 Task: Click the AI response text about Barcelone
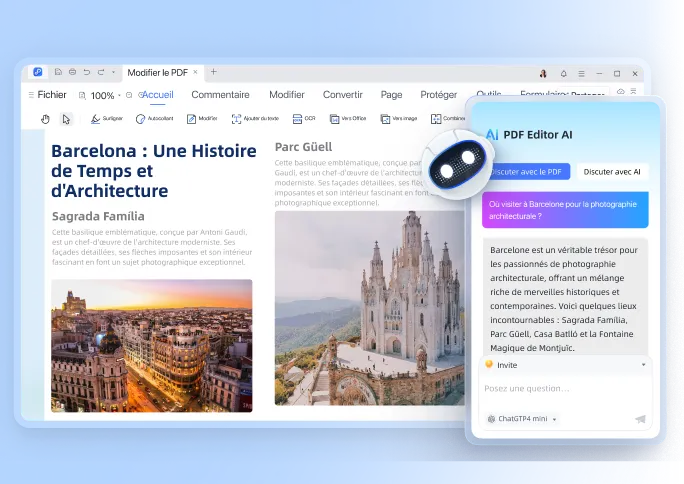565,299
